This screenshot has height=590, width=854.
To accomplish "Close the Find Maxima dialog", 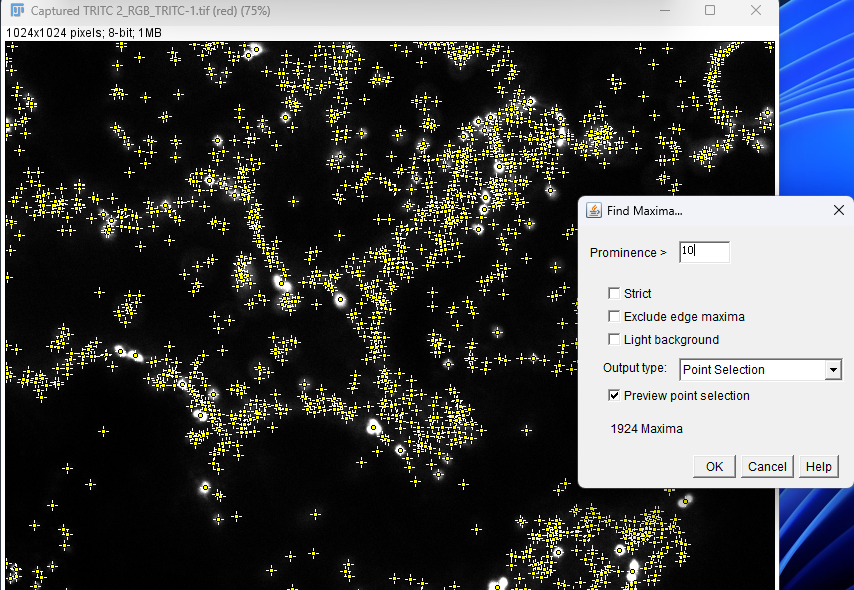I will coord(839,210).
